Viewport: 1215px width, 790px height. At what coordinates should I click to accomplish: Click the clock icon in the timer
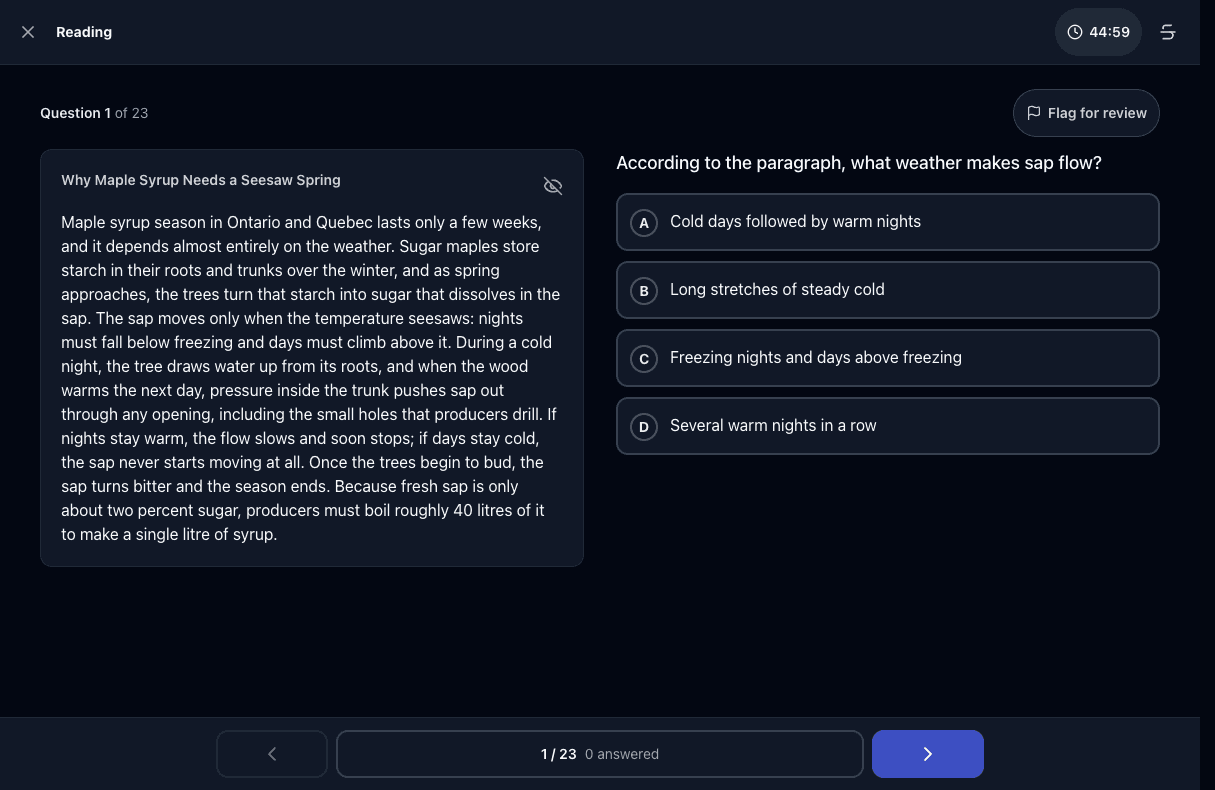tap(1075, 32)
